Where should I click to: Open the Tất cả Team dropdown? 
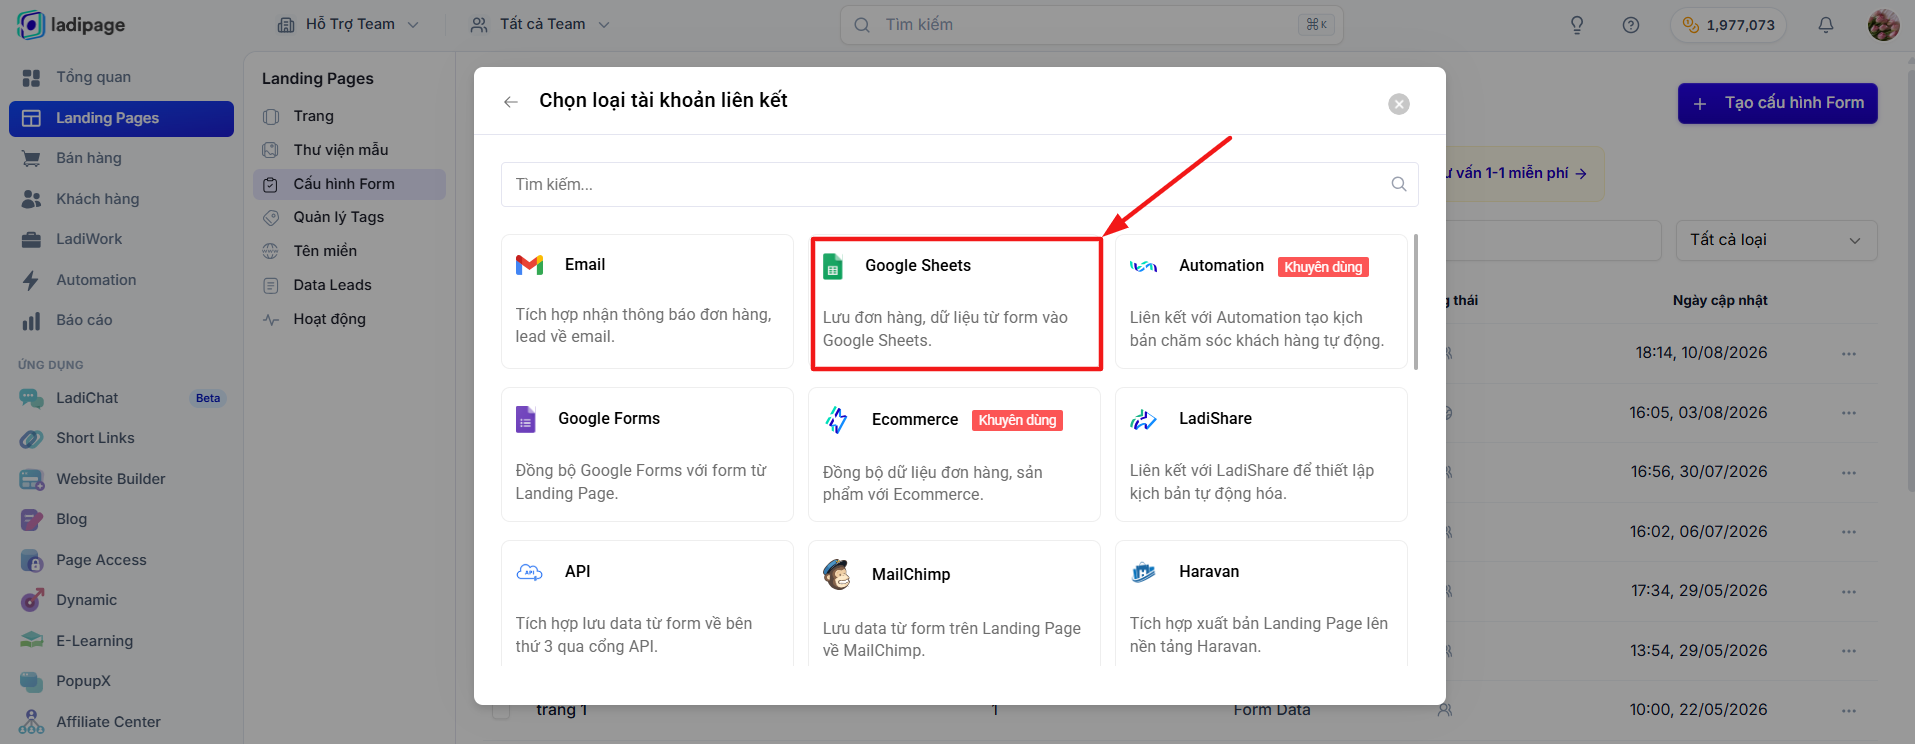pyautogui.click(x=540, y=24)
